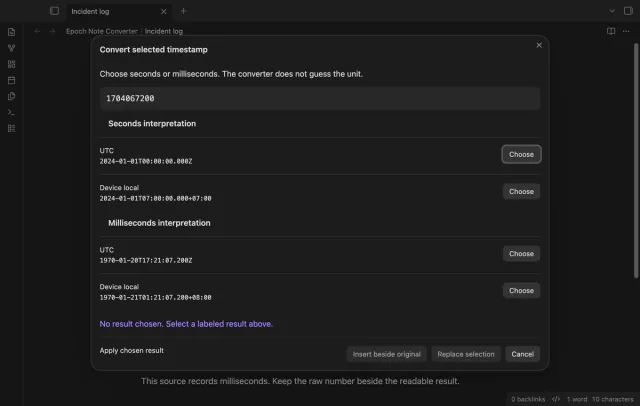Click the Seconds interpretation heading
640x406 pixels.
(x=152, y=124)
